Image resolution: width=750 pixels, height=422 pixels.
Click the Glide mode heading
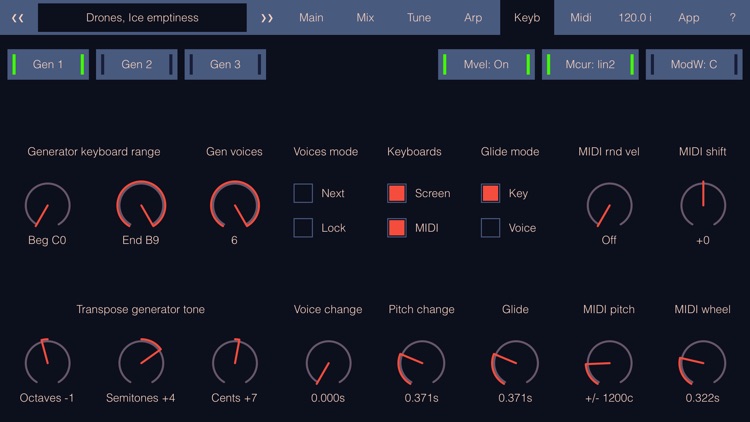click(510, 152)
